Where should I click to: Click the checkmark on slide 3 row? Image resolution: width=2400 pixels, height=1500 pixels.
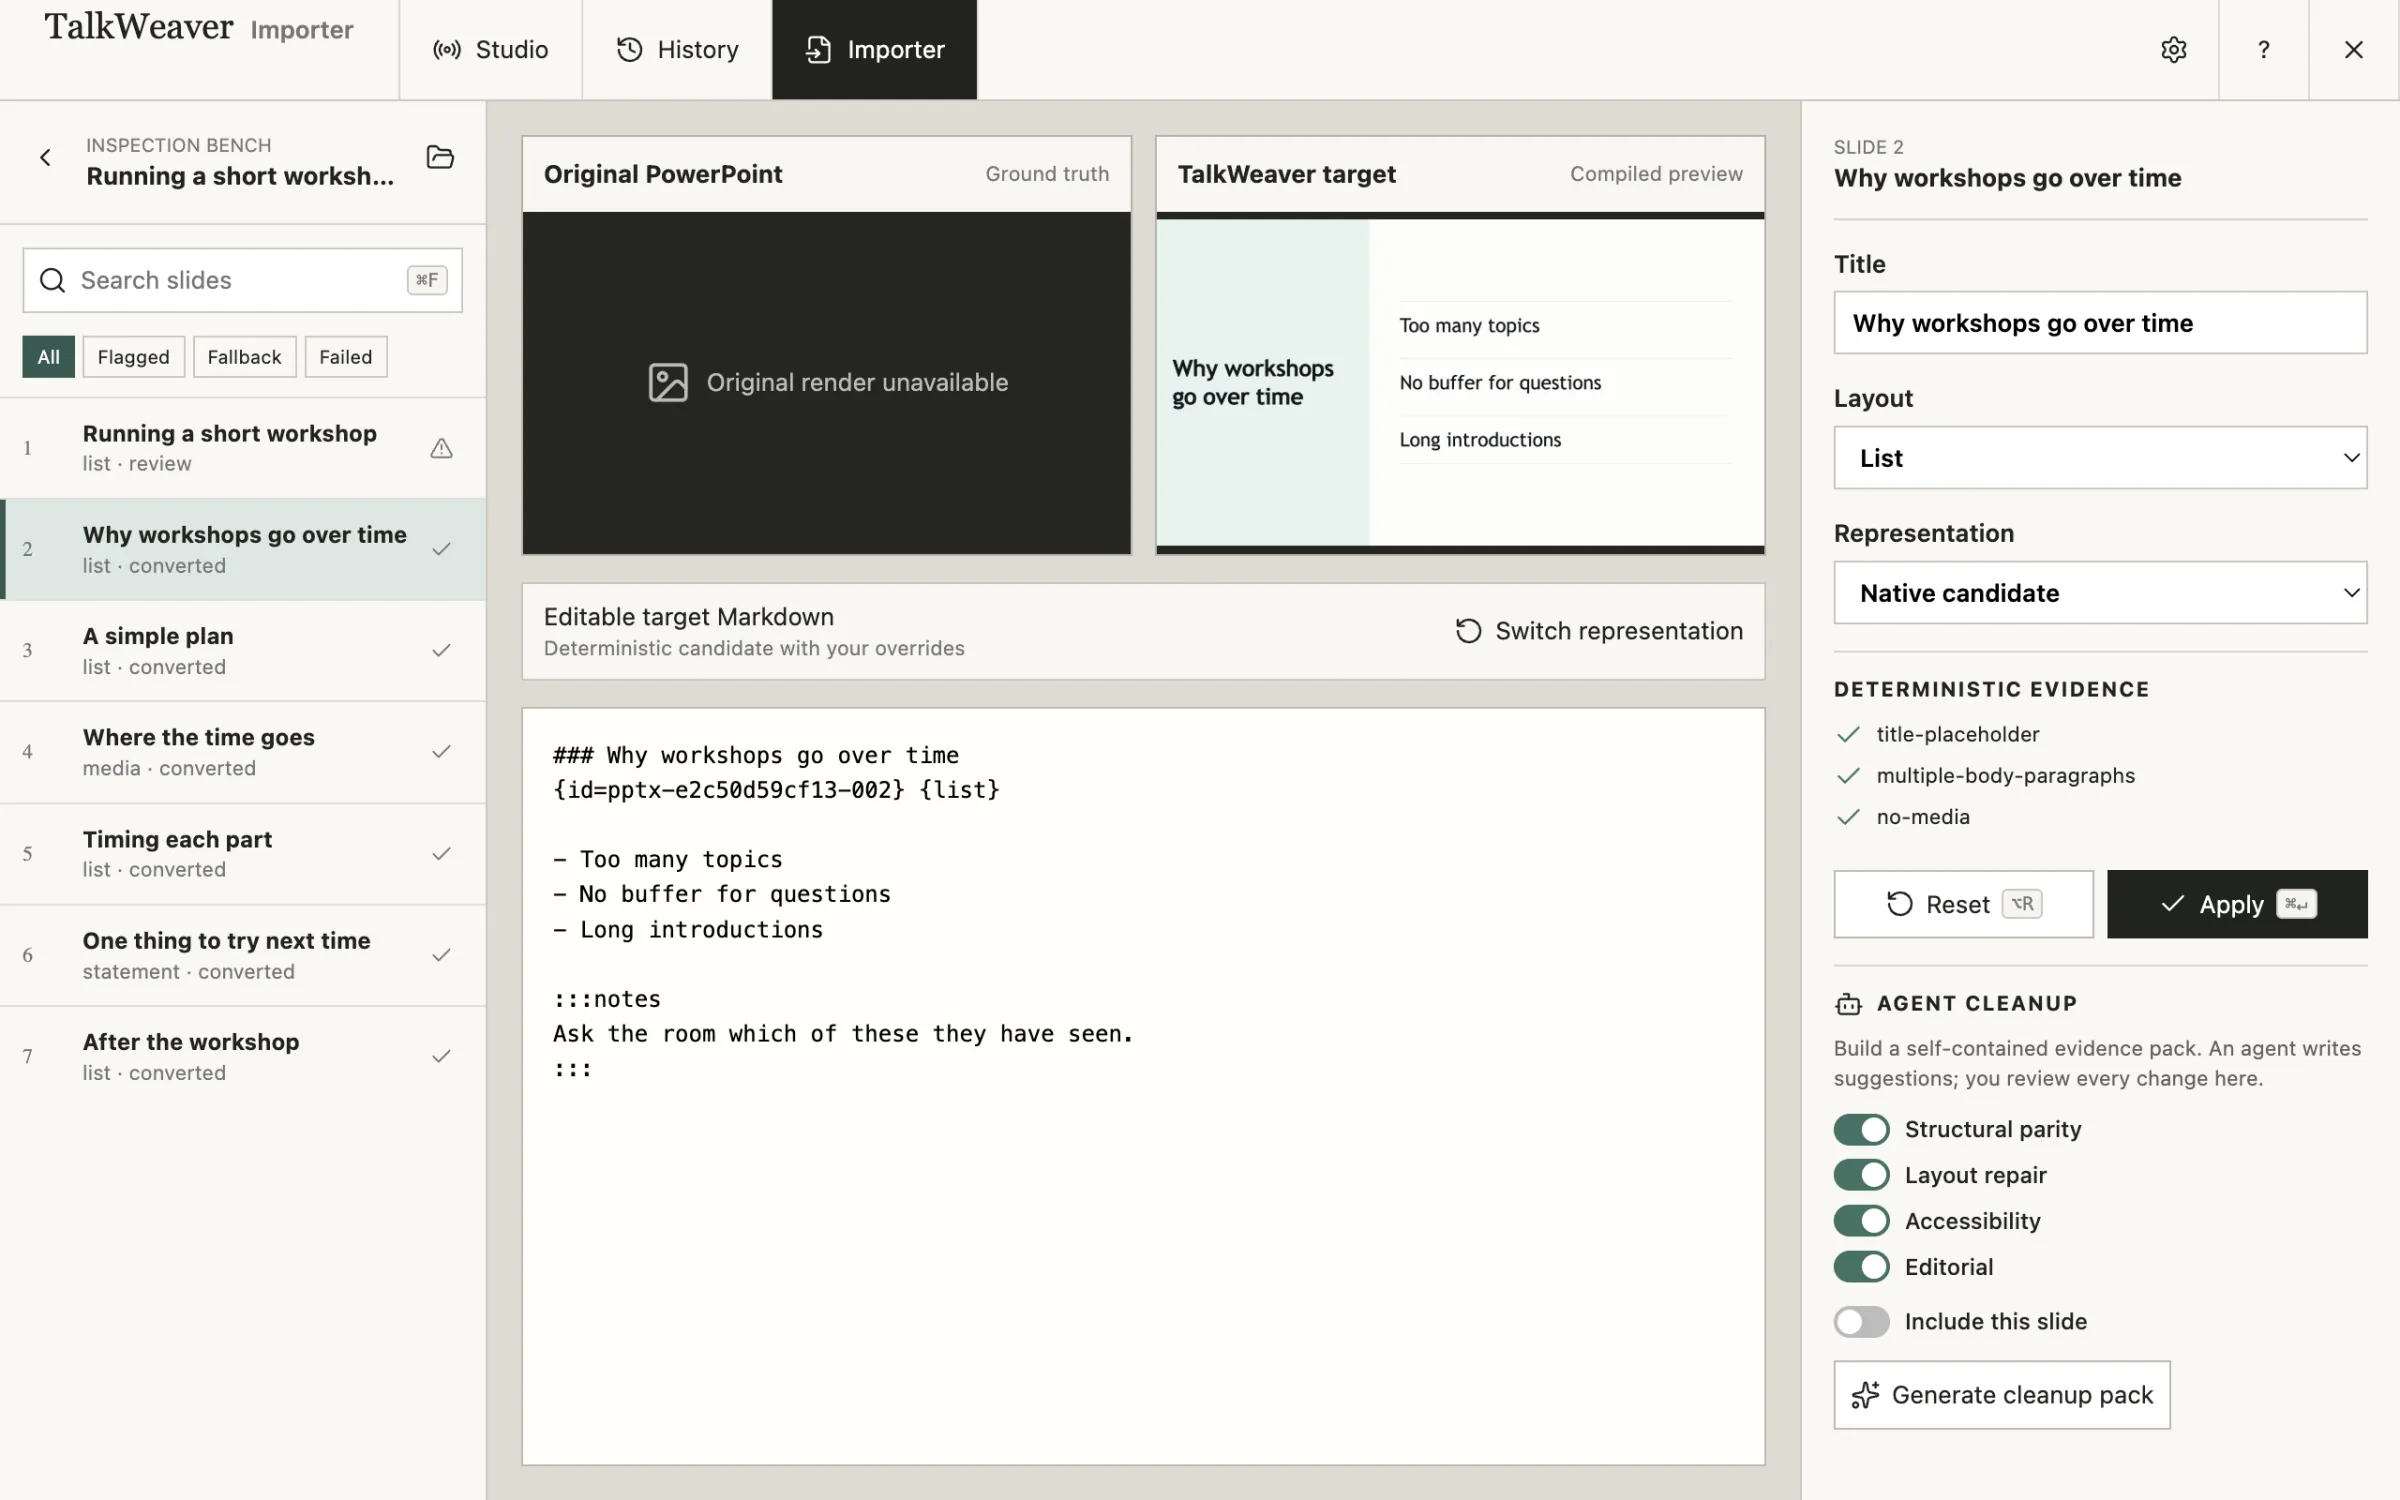point(441,650)
